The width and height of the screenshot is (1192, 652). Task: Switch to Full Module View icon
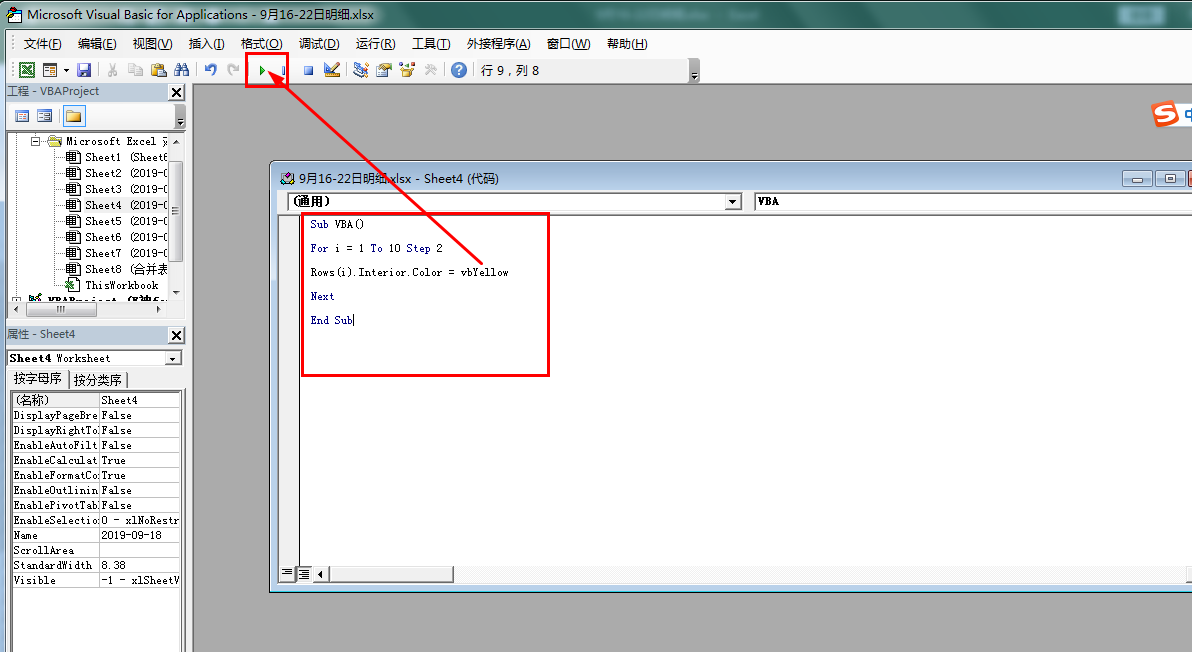303,574
